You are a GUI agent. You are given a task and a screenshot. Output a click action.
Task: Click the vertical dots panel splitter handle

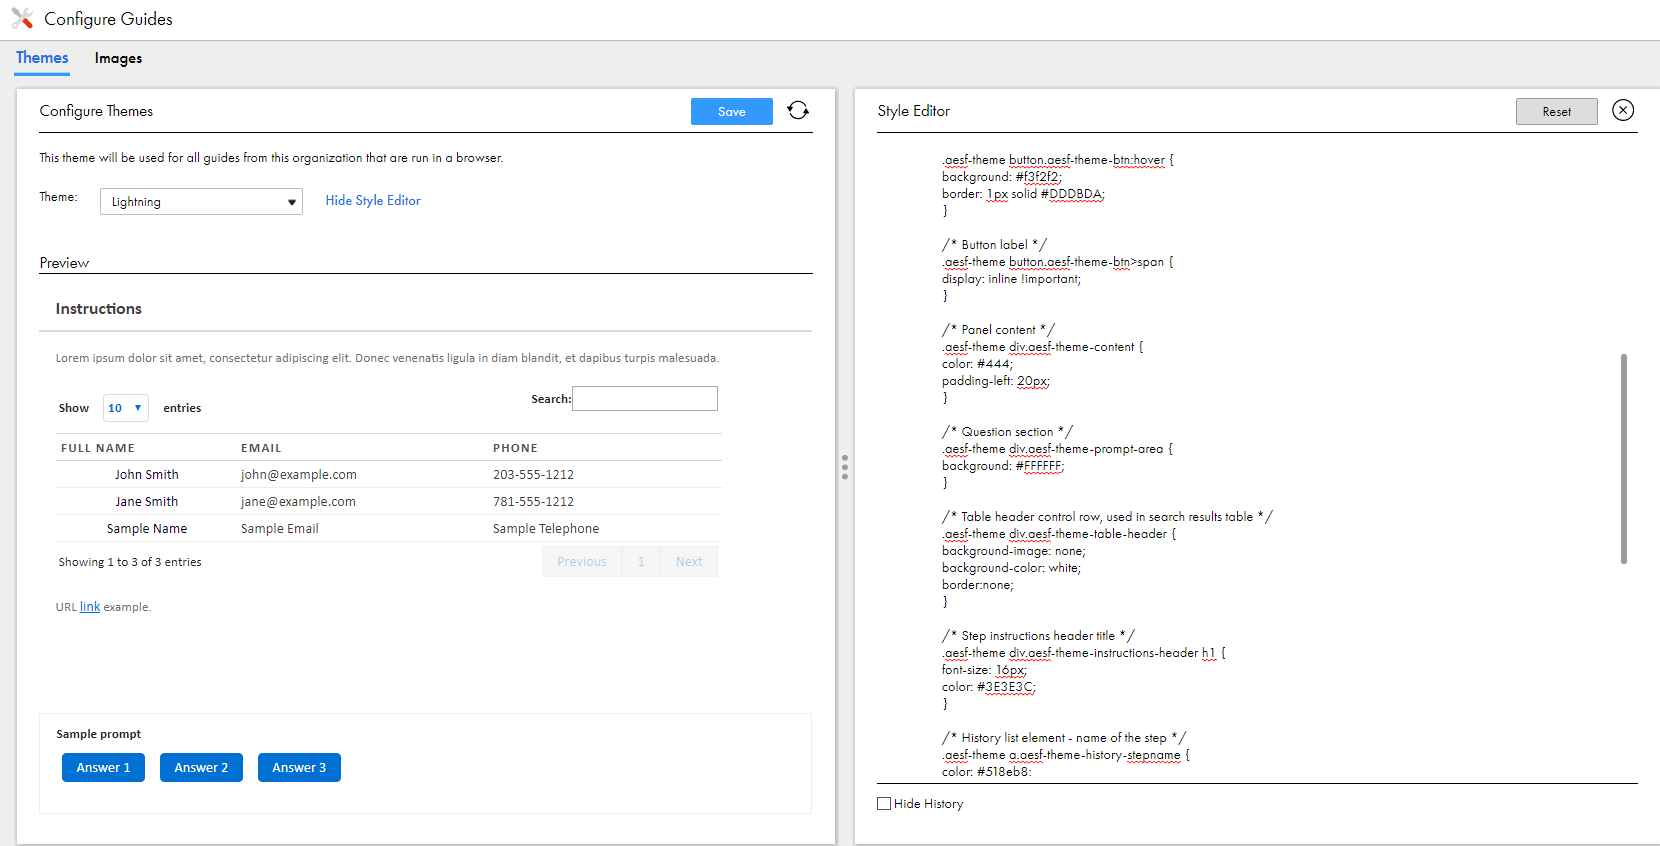(x=845, y=467)
